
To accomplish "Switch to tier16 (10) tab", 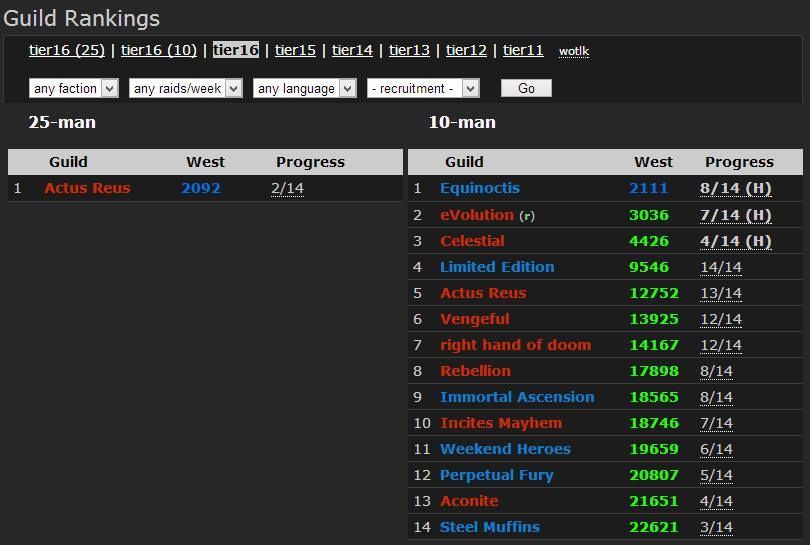I will (159, 50).
